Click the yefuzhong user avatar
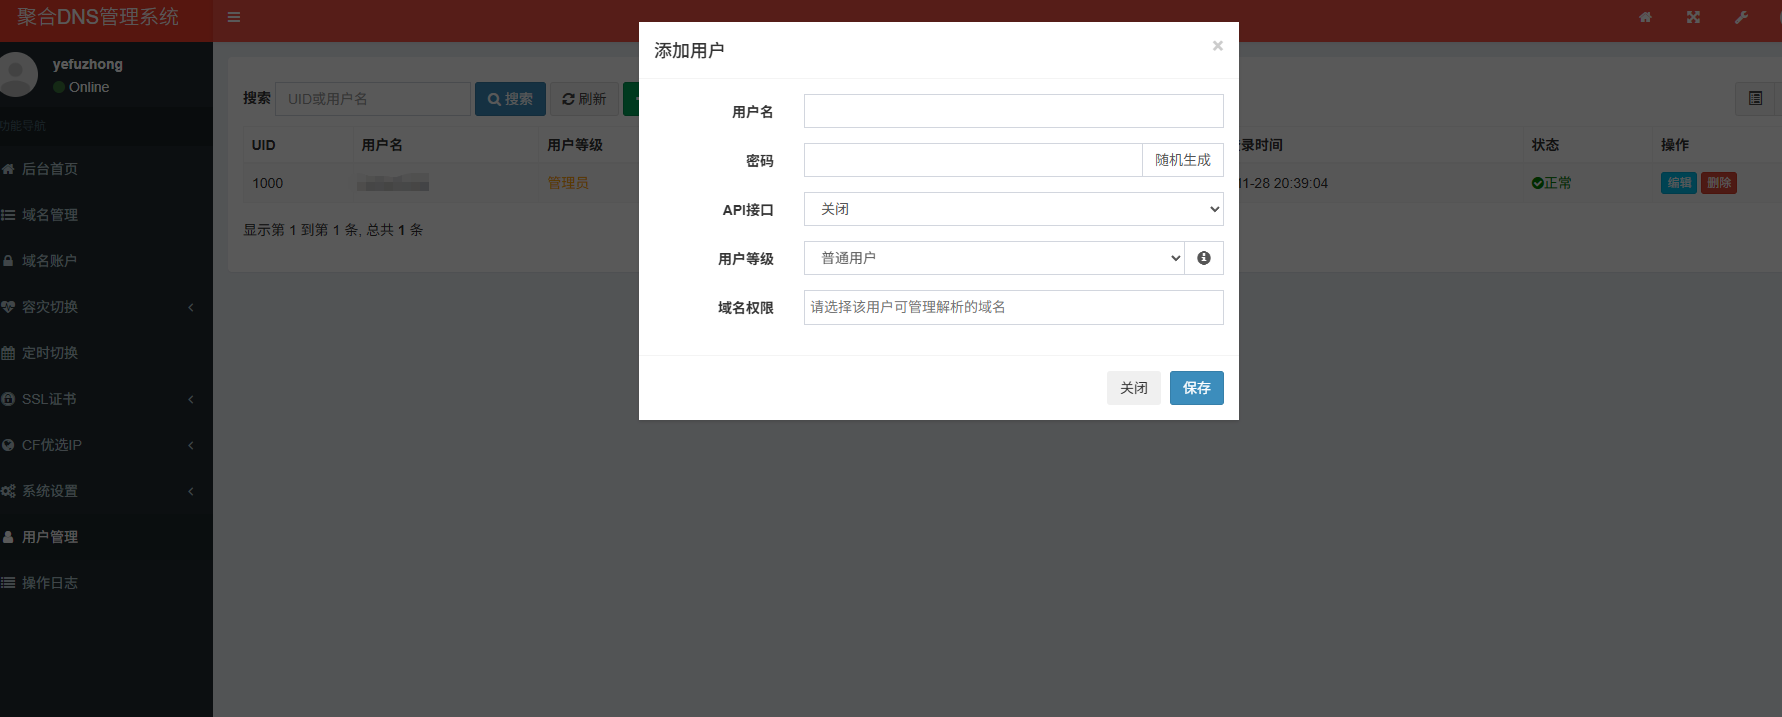Screen dimensions: 1782x717 (x=18, y=74)
